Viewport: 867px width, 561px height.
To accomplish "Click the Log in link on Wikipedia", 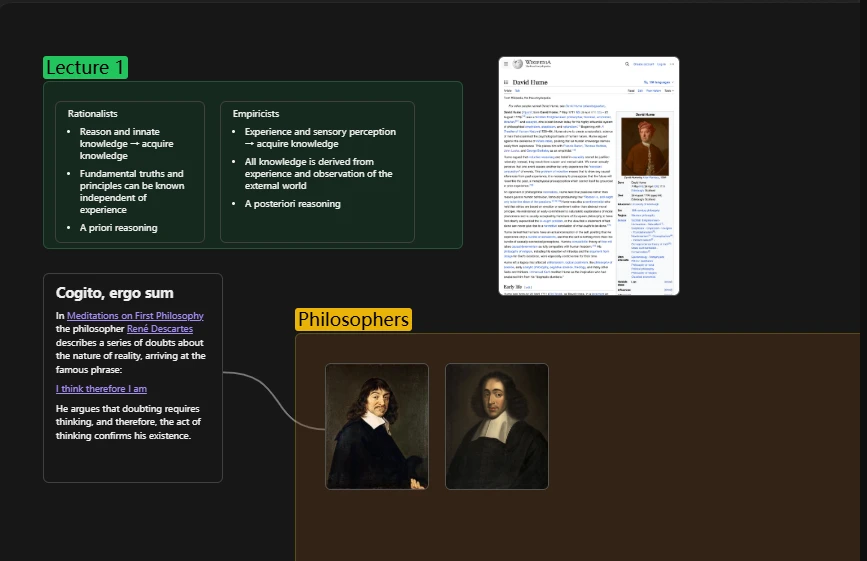I will [662, 64].
